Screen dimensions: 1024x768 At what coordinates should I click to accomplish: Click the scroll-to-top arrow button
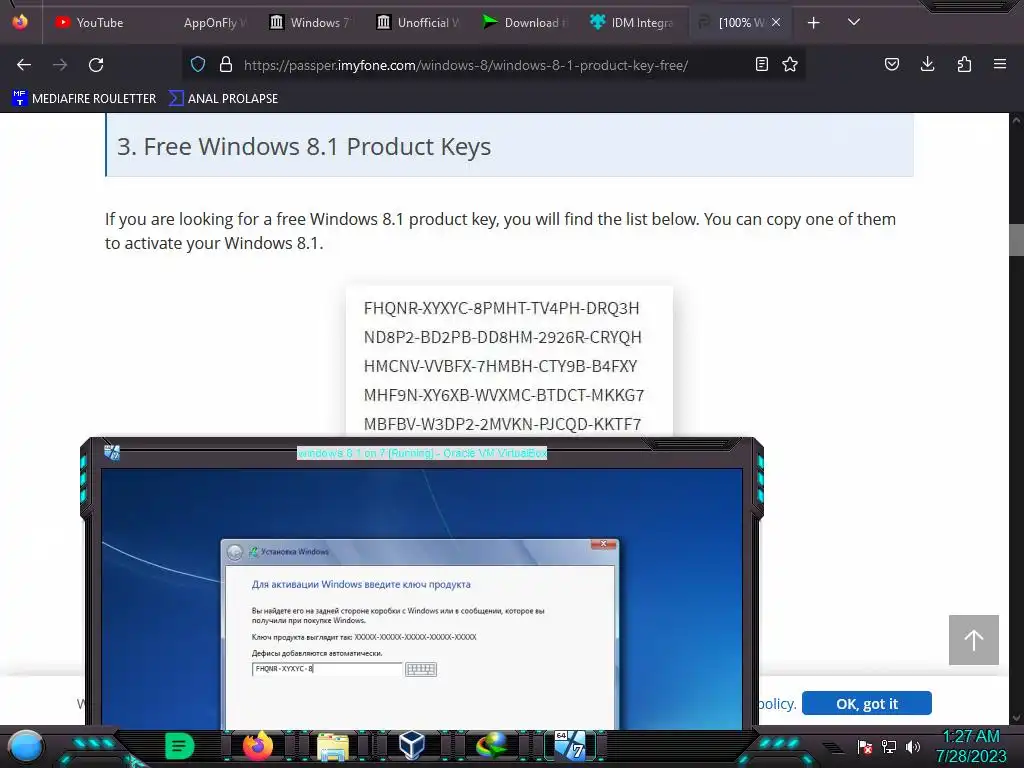[x=974, y=640]
